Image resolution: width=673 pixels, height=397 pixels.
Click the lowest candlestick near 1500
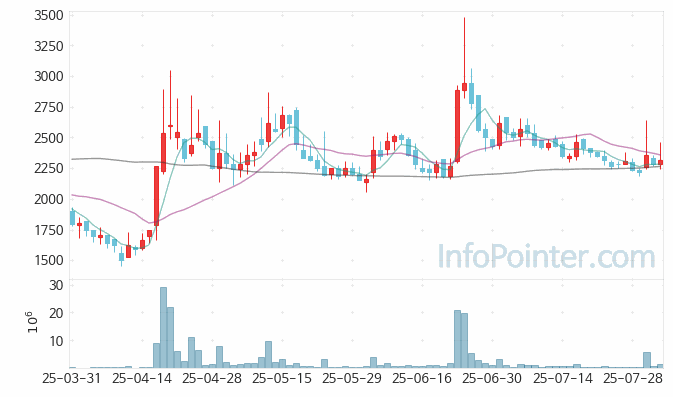click(121, 257)
